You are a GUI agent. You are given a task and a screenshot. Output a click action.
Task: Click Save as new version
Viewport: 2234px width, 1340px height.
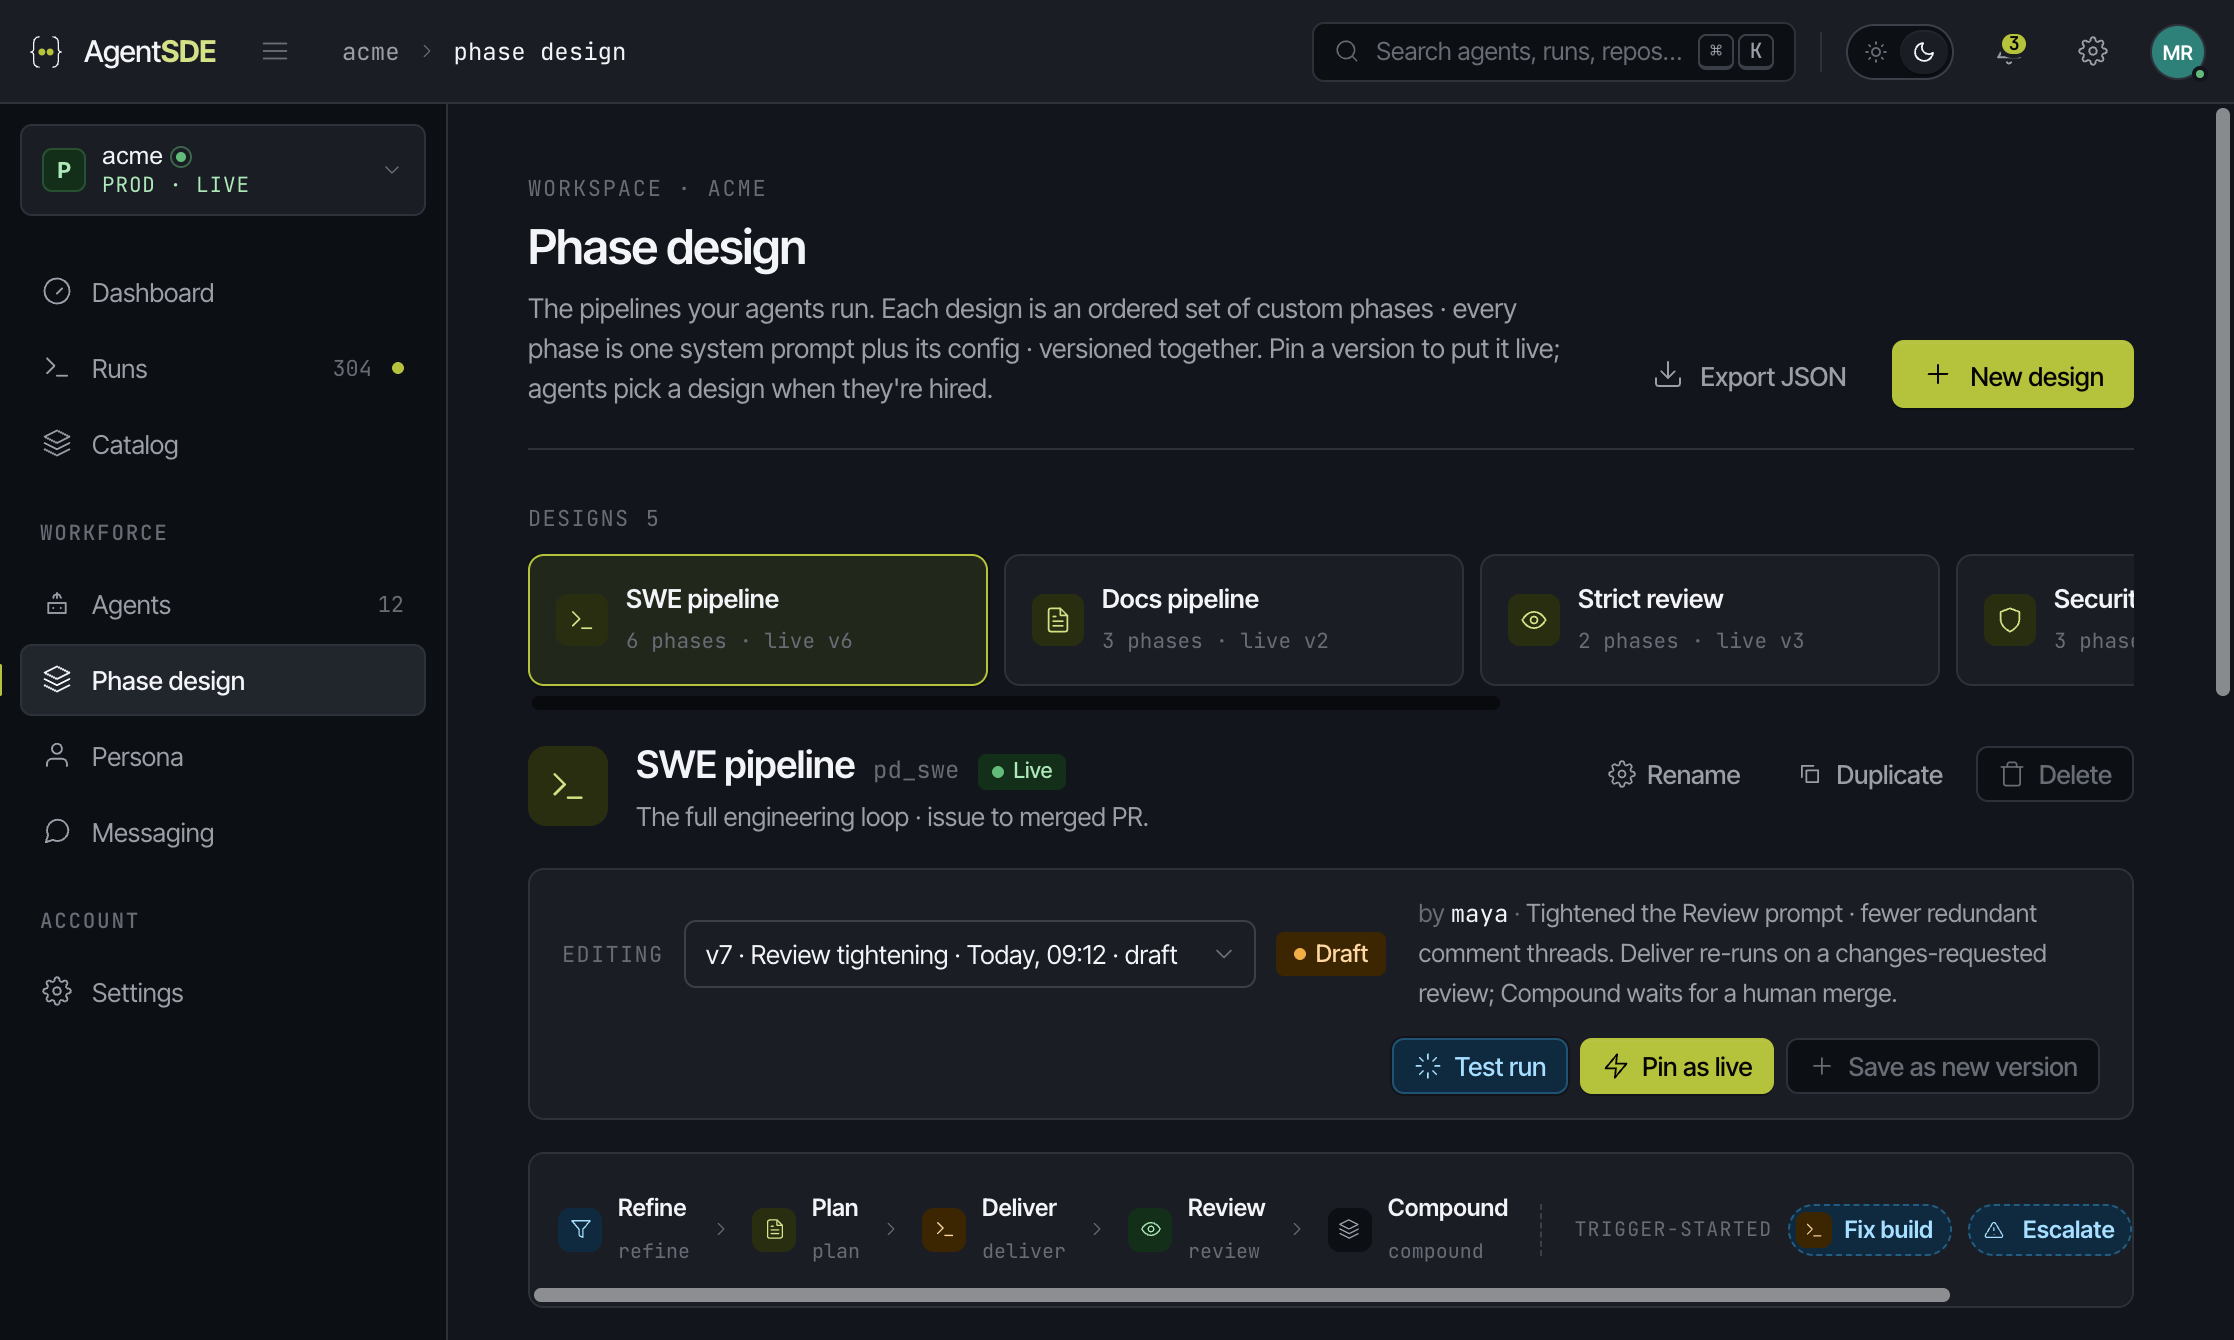[x=1943, y=1066]
